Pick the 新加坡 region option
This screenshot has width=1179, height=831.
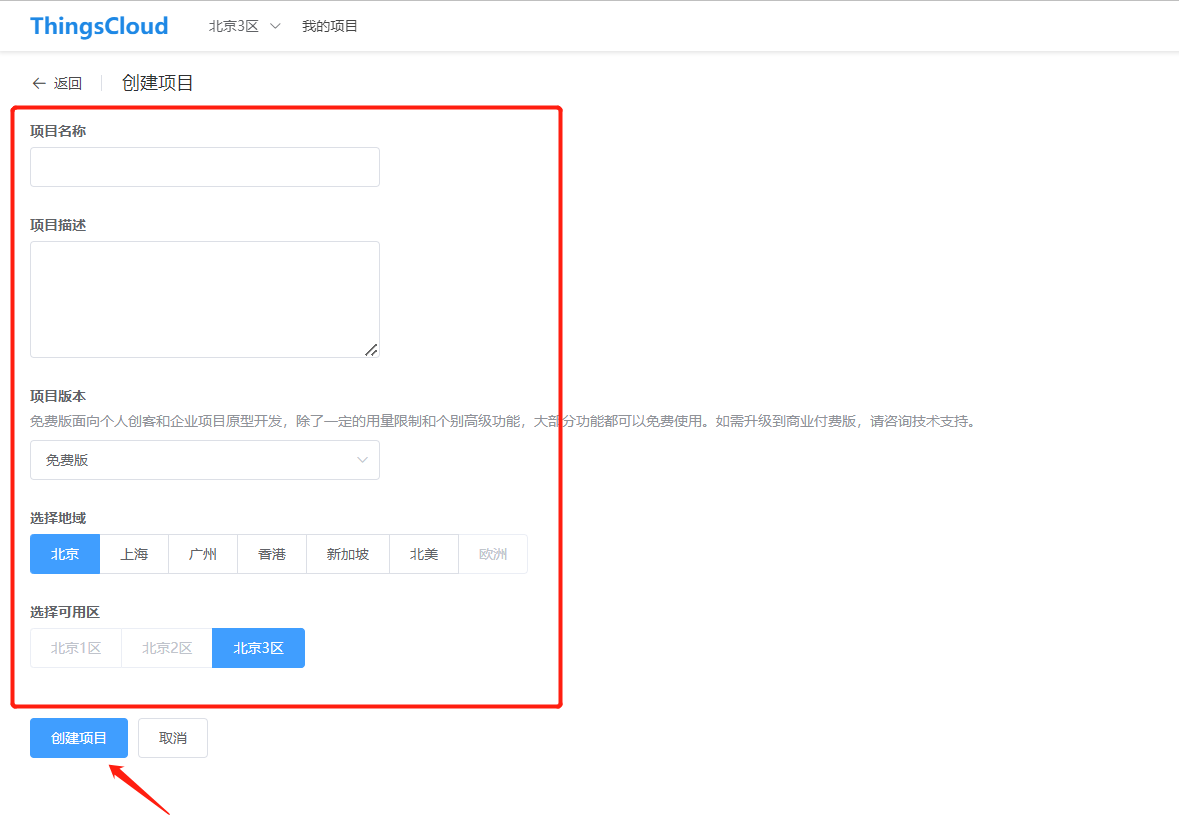(x=348, y=554)
